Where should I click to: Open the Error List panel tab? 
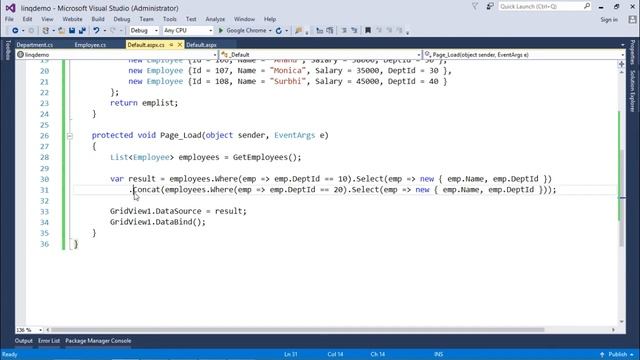tap(49, 341)
